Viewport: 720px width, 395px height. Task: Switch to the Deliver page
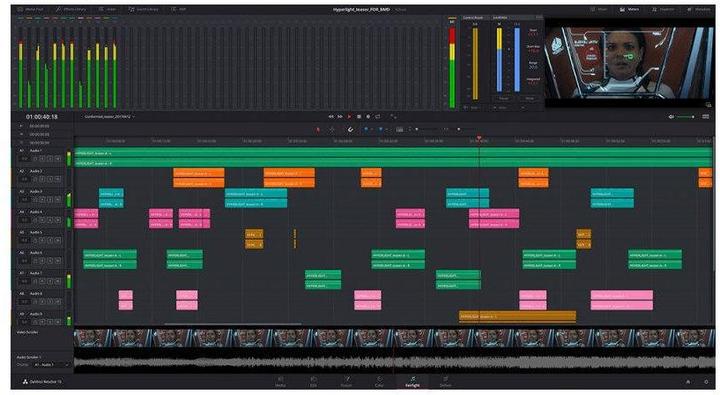pyautogui.click(x=445, y=382)
